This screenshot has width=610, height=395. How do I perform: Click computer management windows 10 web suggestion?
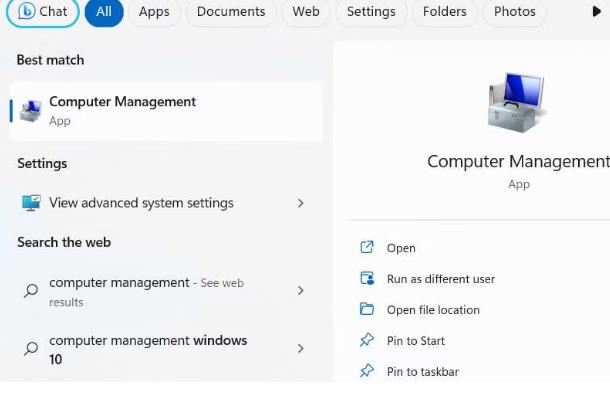[x=148, y=349]
